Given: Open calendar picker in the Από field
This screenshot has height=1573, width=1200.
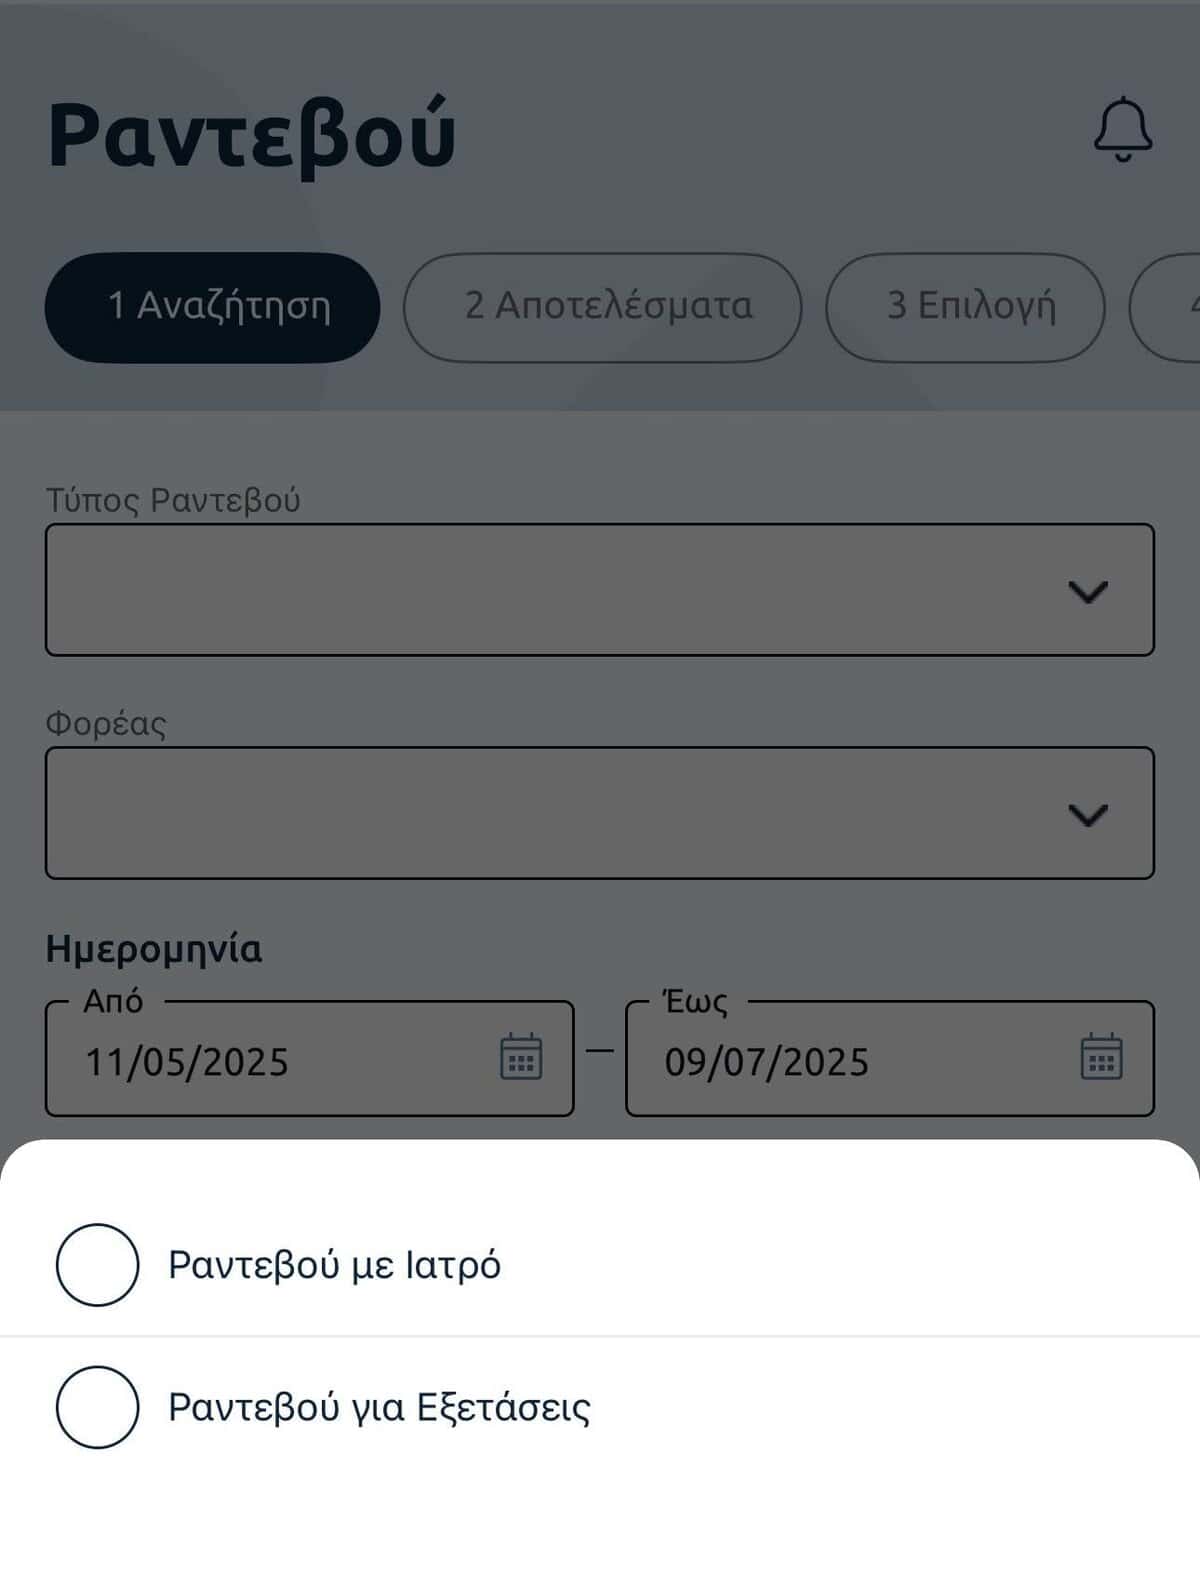Looking at the screenshot, I should click(x=520, y=1057).
